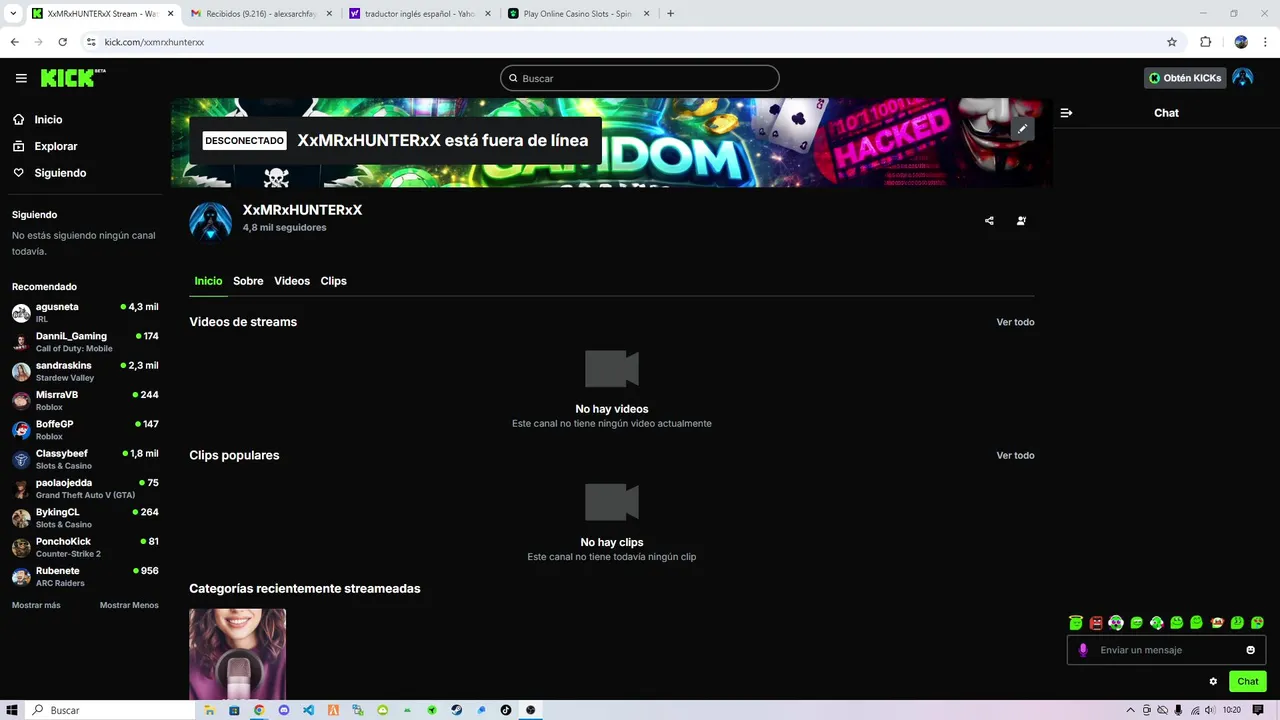This screenshot has width=1280, height=720.
Task: Open Siguiendo in the sidebar
Action: [x=60, y=173]
